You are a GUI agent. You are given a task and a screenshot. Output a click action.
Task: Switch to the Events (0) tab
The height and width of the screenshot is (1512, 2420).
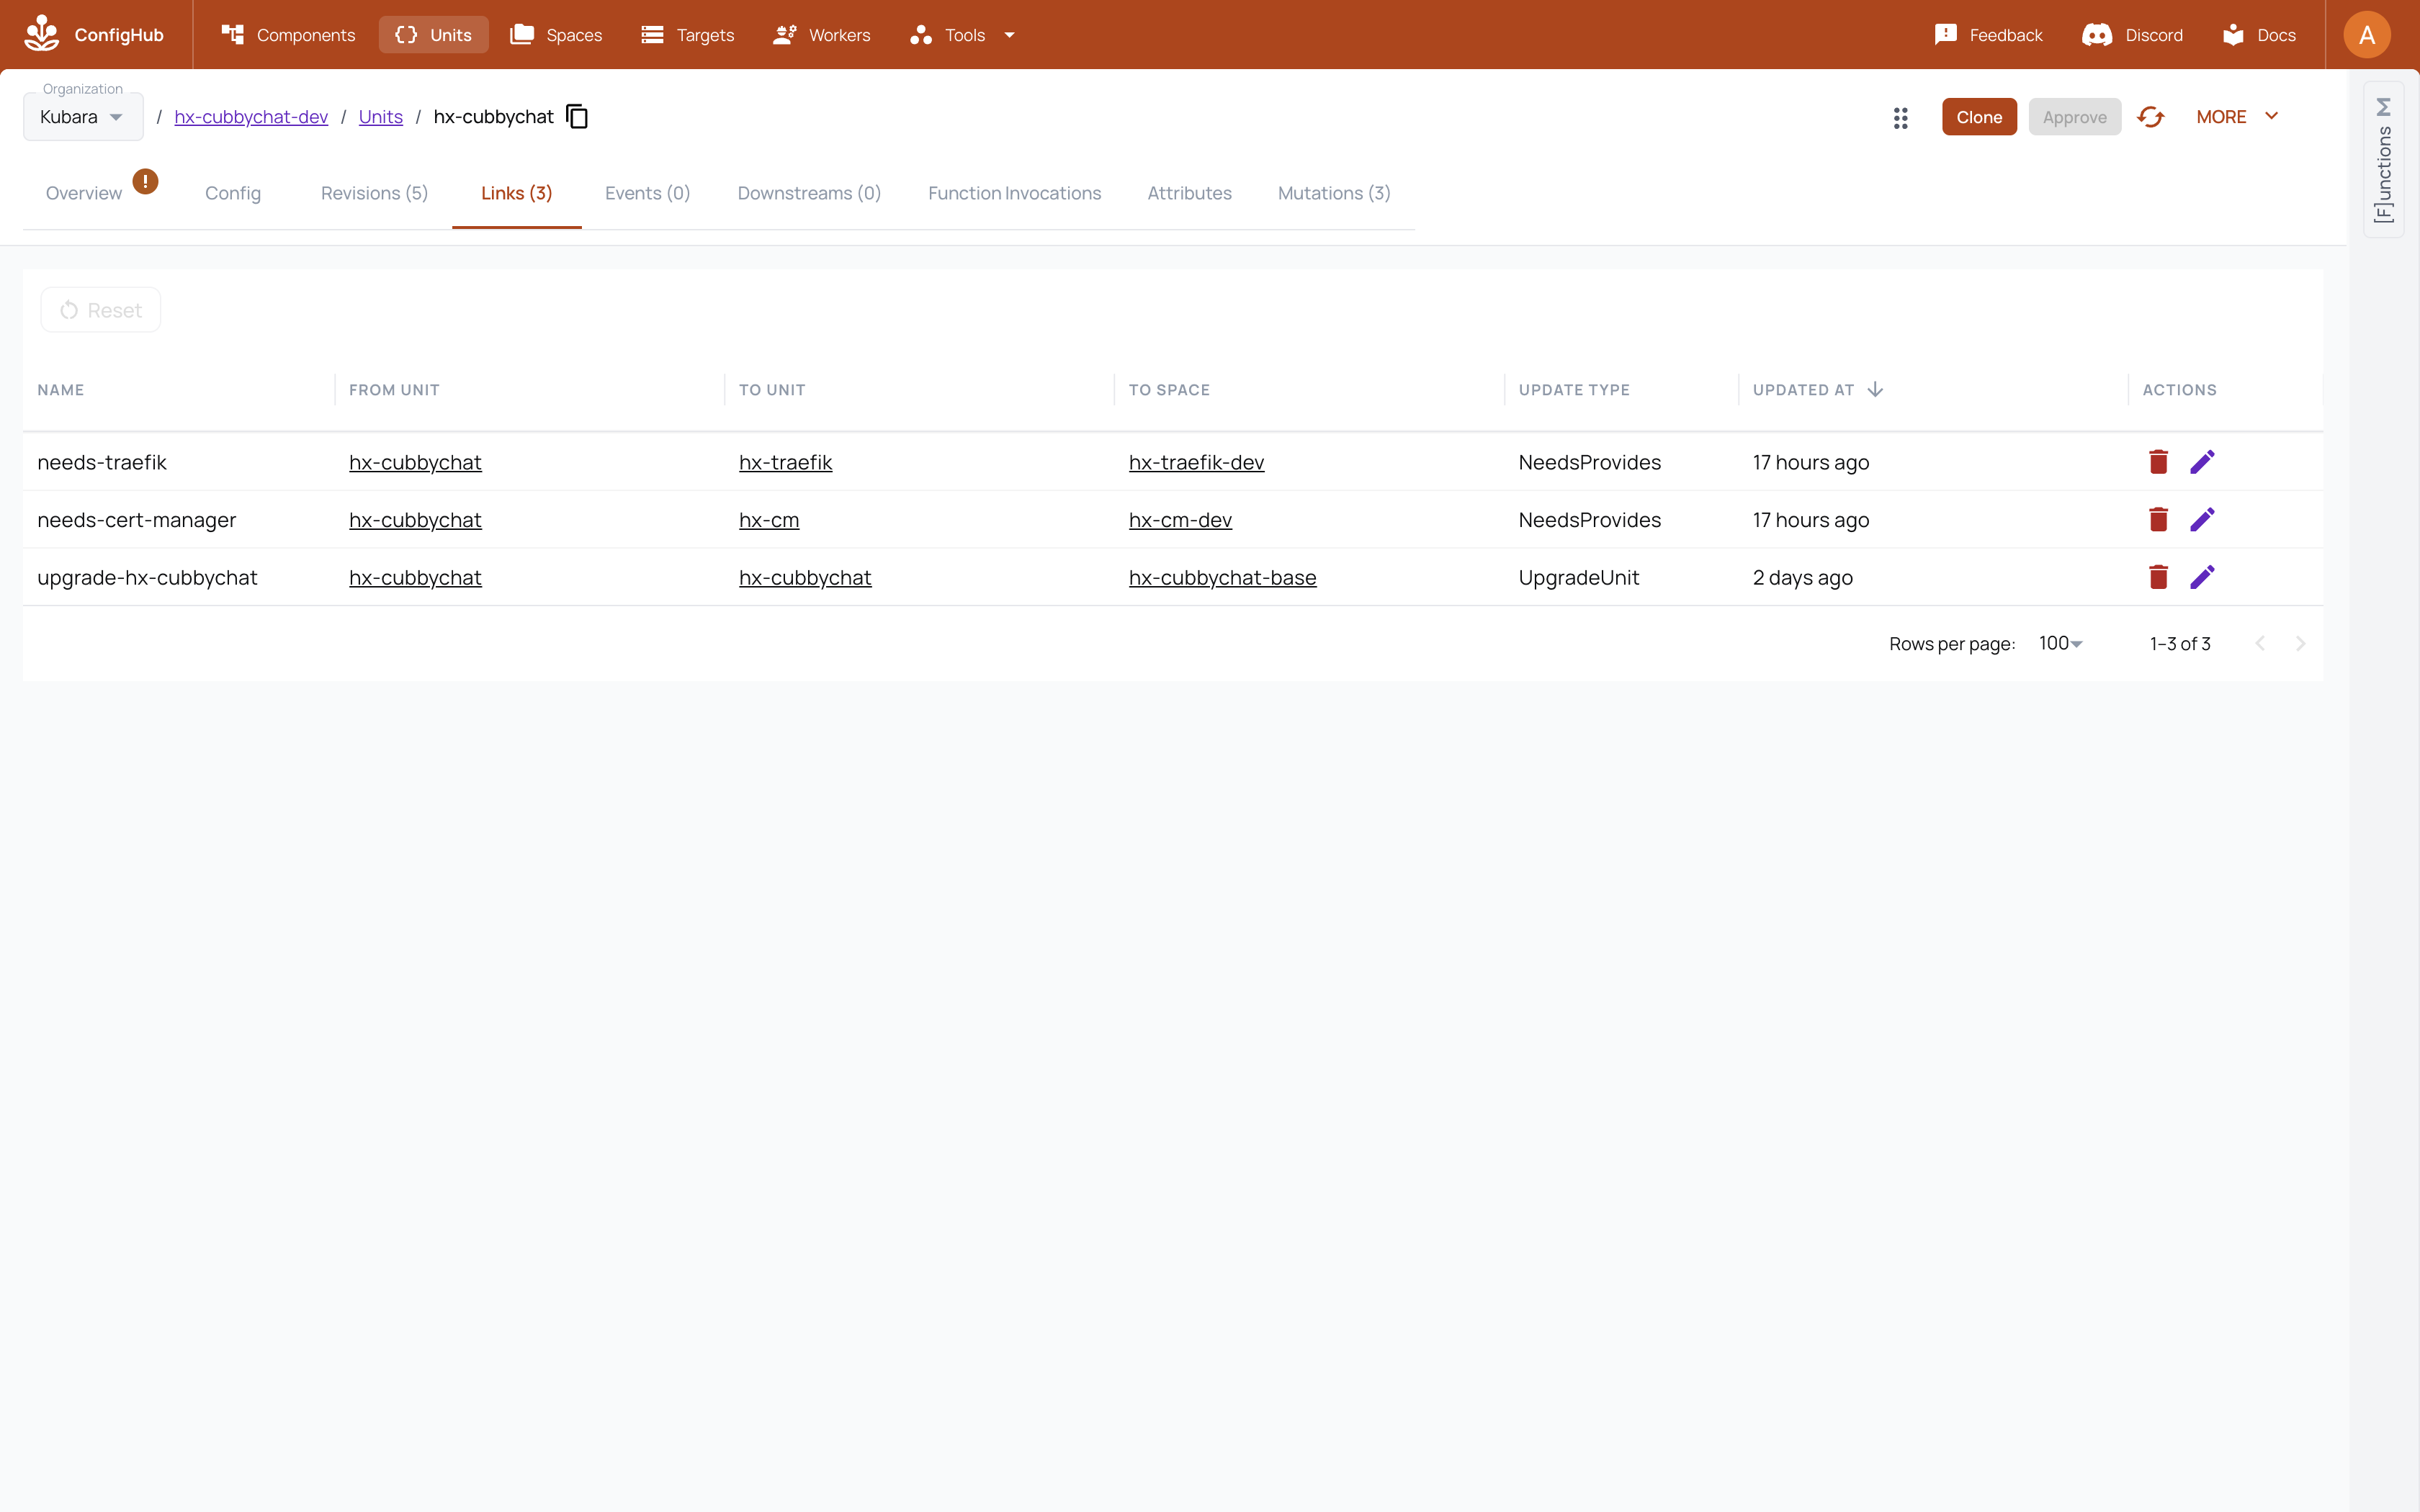click(x=647, y=193)
